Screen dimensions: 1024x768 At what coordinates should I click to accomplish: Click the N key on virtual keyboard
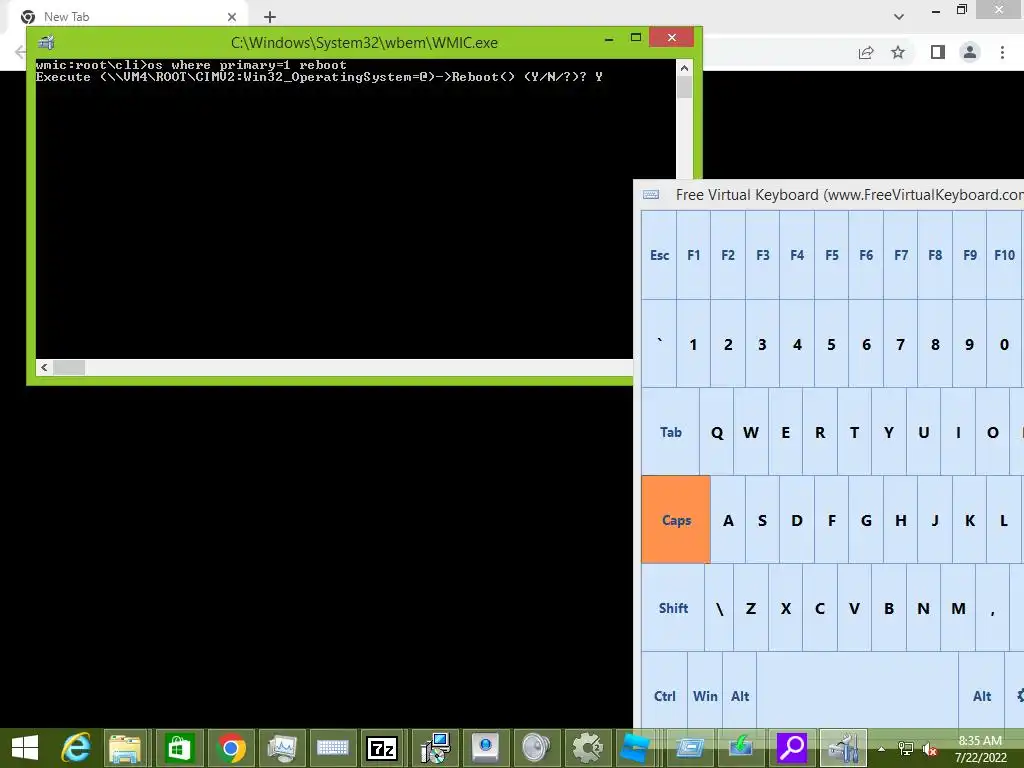[x=923, y=608]
